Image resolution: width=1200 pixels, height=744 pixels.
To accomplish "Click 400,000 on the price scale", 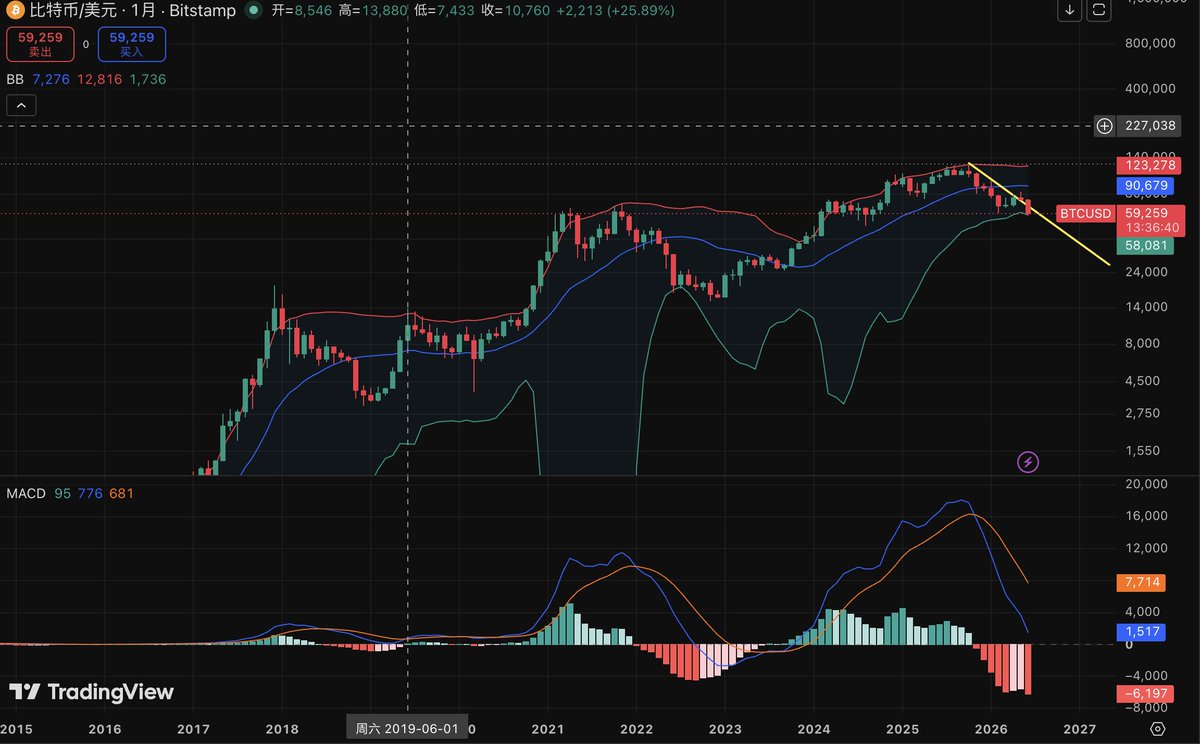I will 1149,89.
